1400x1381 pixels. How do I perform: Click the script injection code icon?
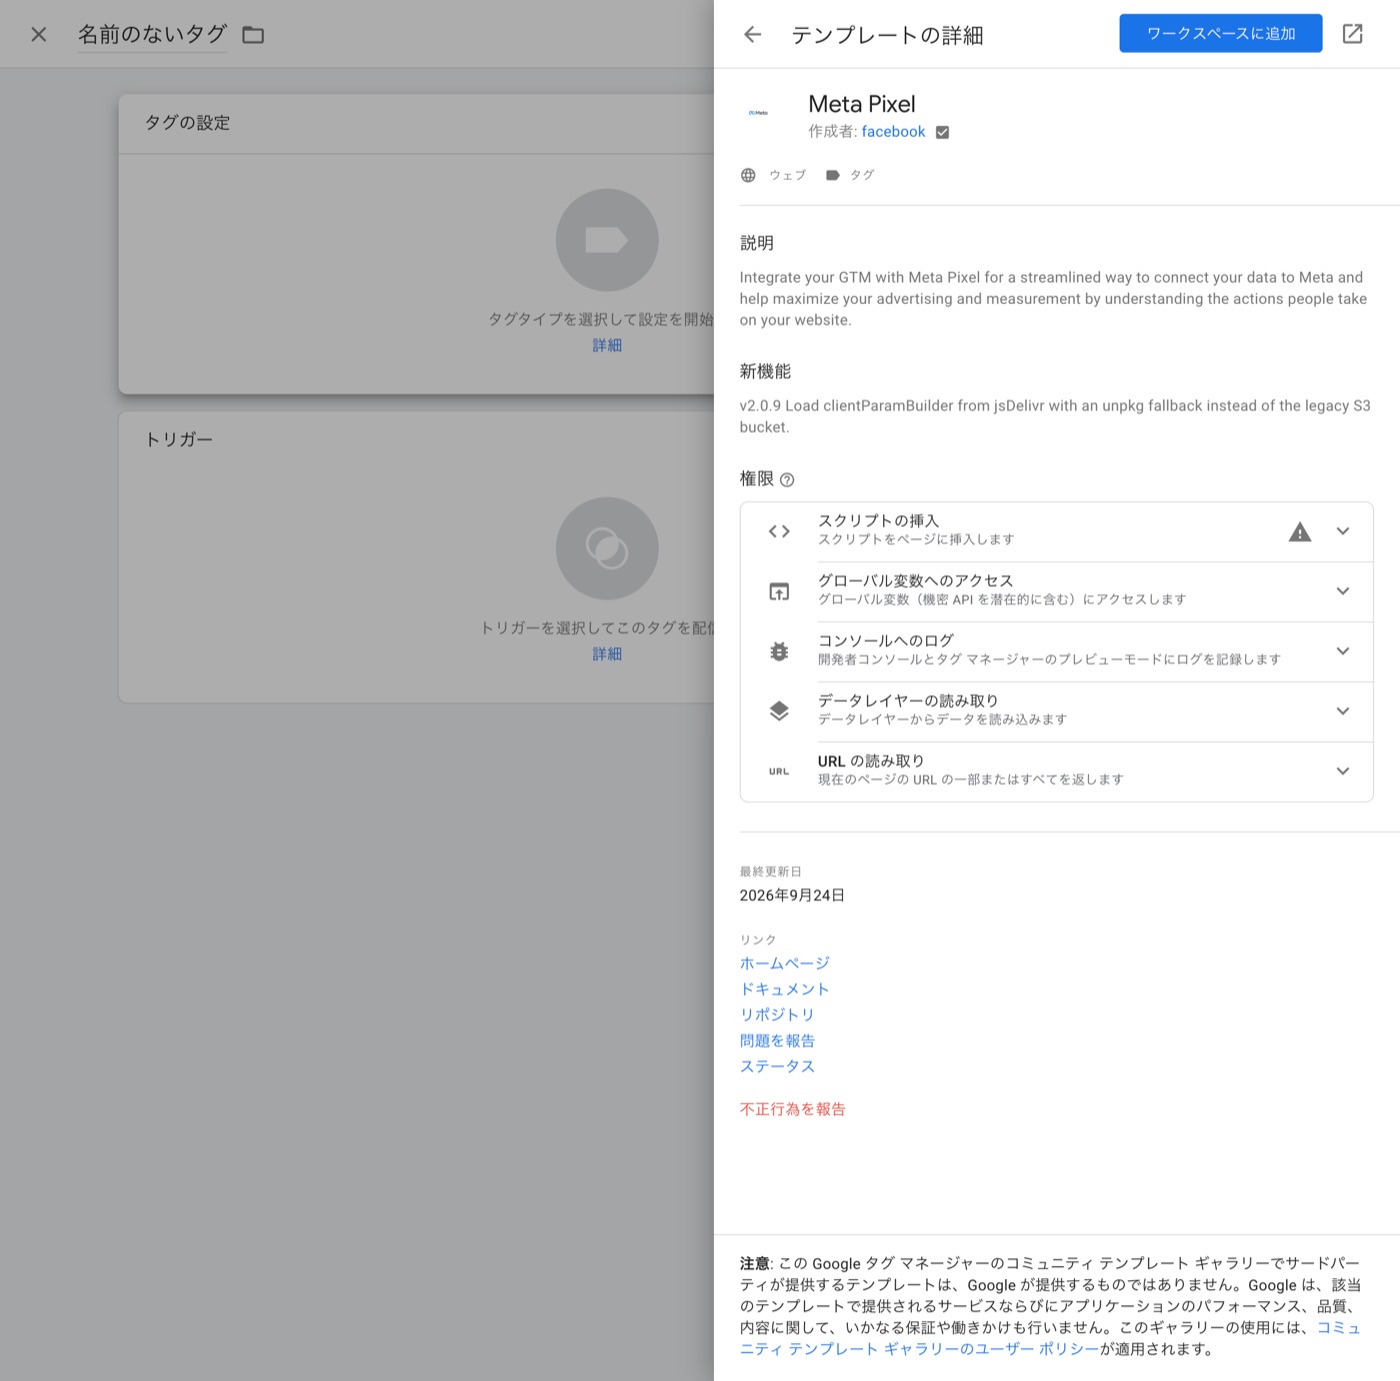tap(779, 531)
